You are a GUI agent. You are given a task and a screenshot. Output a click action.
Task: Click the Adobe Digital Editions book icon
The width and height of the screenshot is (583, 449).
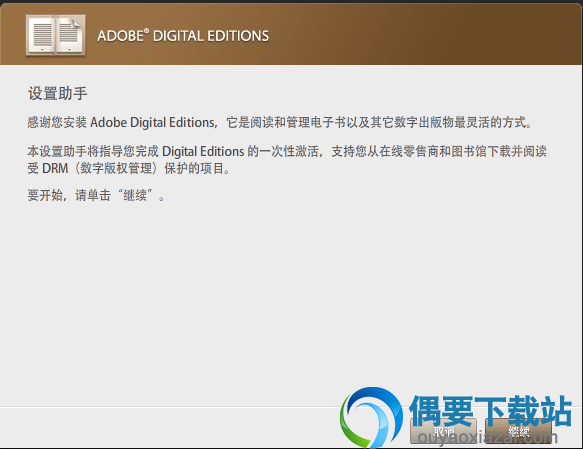(x=56, y=36)
